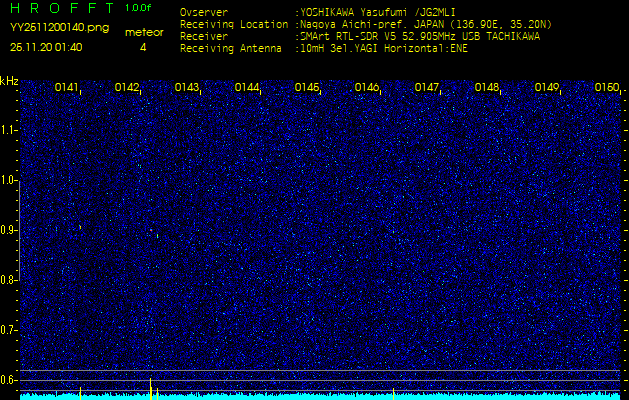Click the gray detection range bar on the frequency axis
Viewport: 629px width, 400px height.
pyautogui.click(x=20, y=231)
